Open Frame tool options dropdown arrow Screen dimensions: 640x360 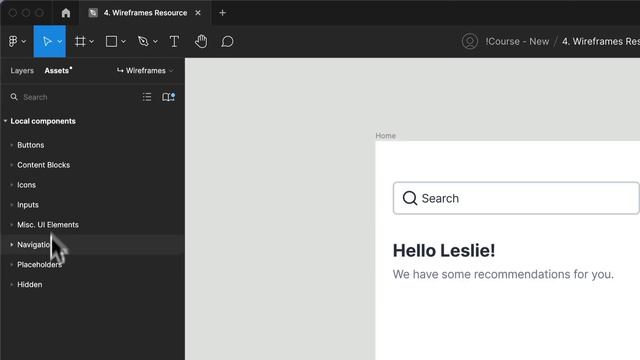pyautogui.click(x=91, y=42)
